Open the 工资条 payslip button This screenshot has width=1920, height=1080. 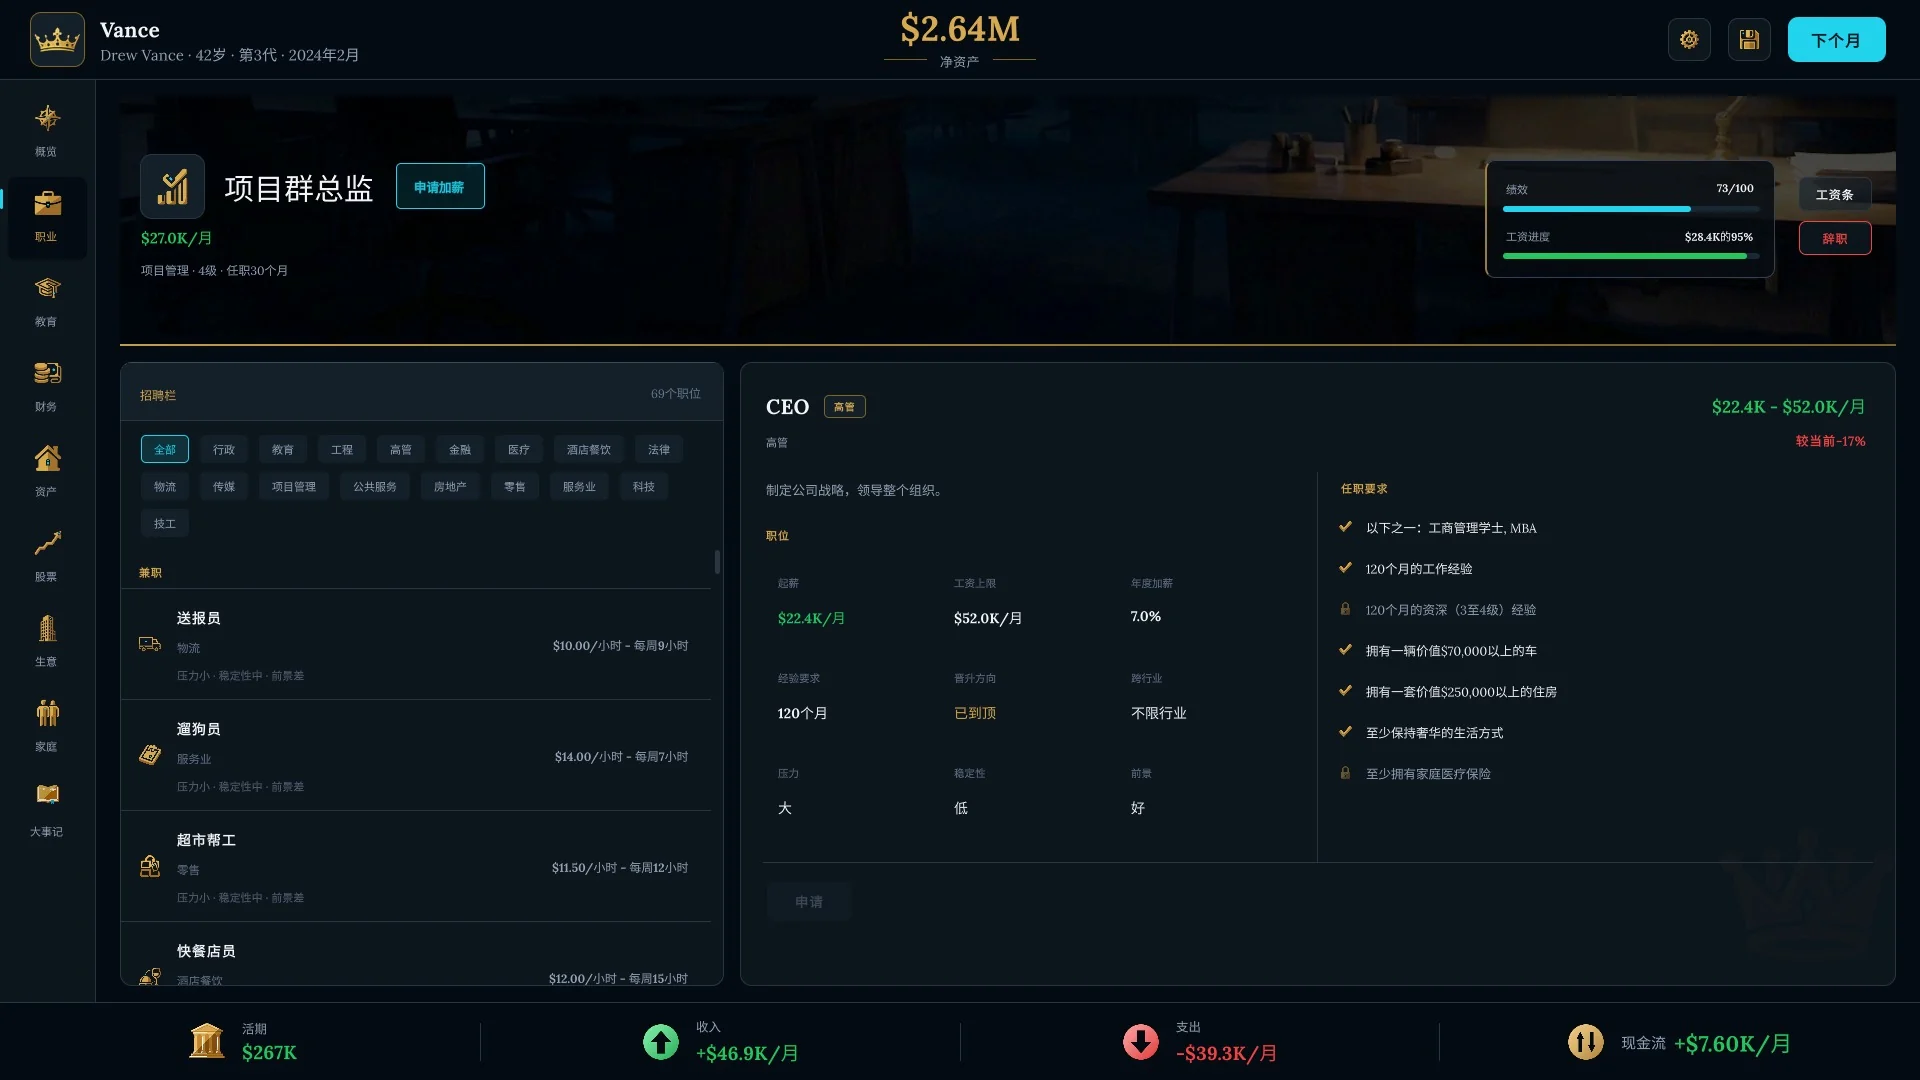point(1835,195)
